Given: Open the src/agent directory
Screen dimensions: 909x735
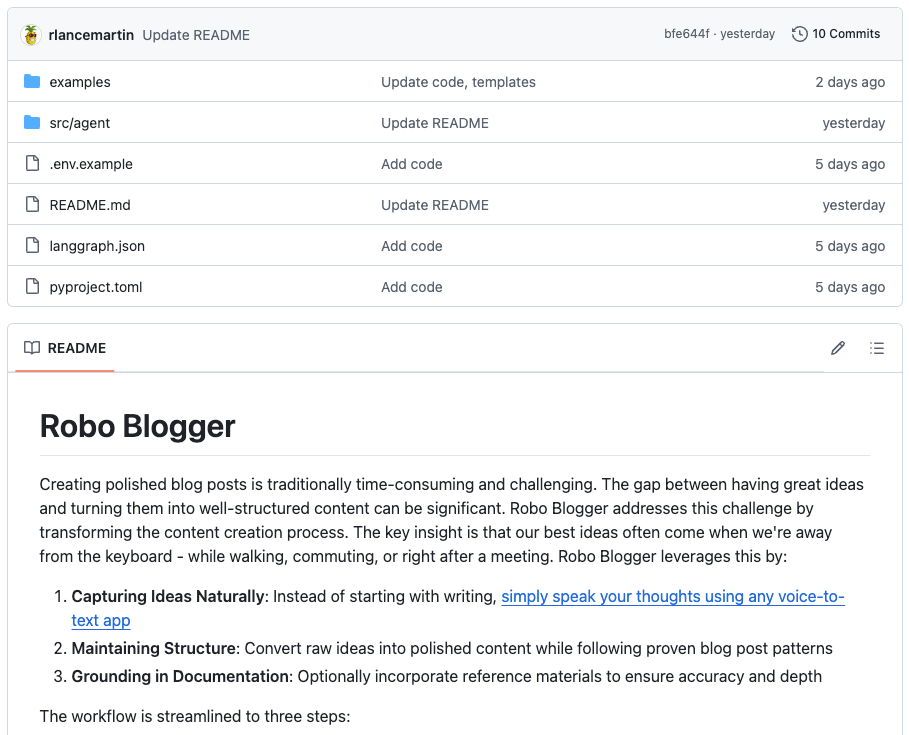Looking at the screenshot, I should pyautogui.click(x=79, y=123).
